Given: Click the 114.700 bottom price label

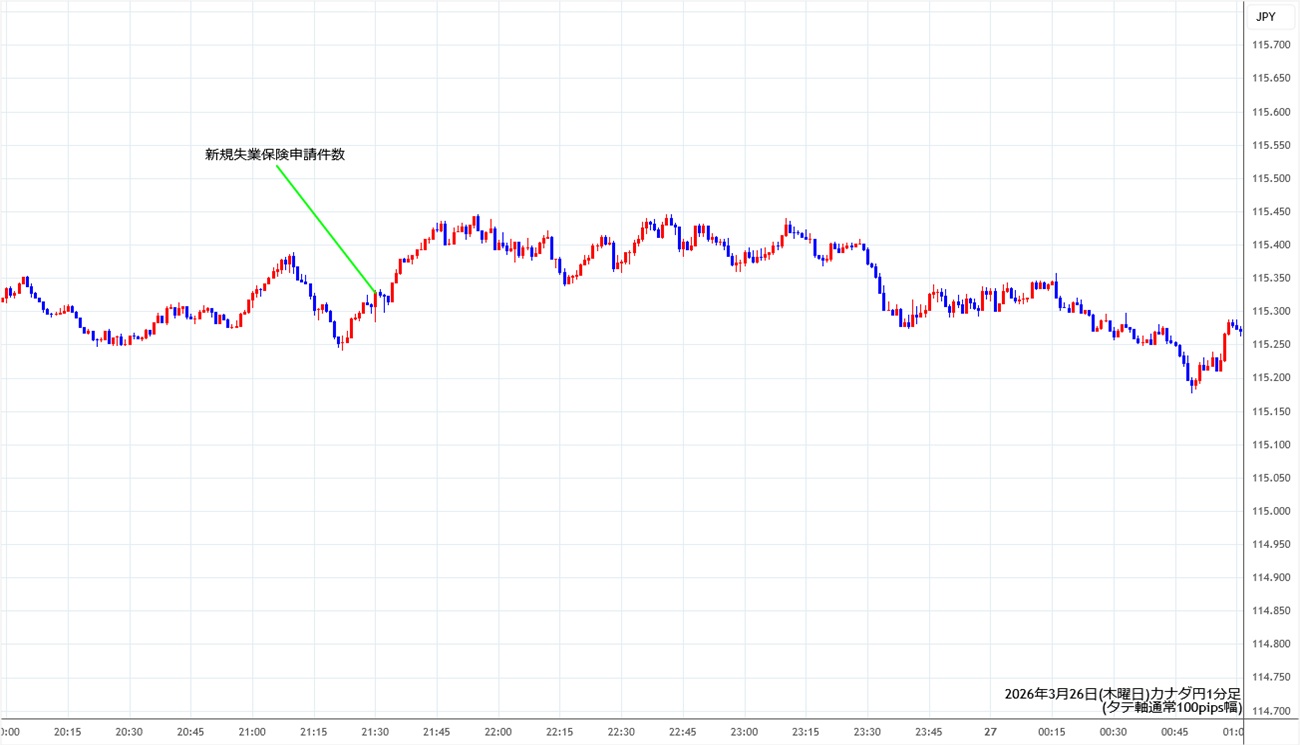Looking at the screenshot, I should pyautogui.click(x=1270, y=711).
